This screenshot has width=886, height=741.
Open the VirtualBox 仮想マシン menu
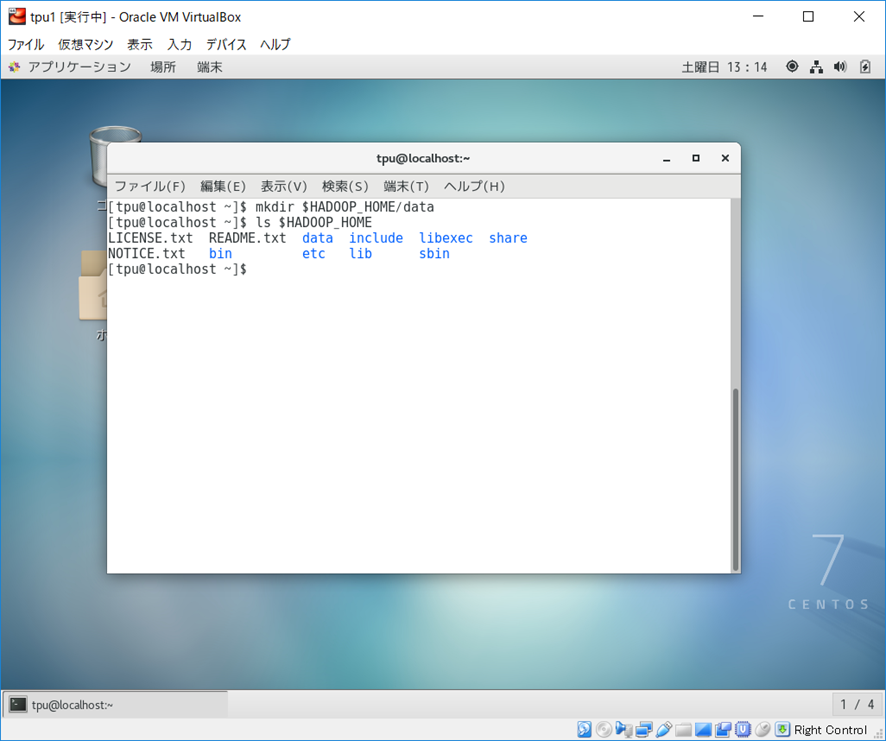[x=85, y=44]
